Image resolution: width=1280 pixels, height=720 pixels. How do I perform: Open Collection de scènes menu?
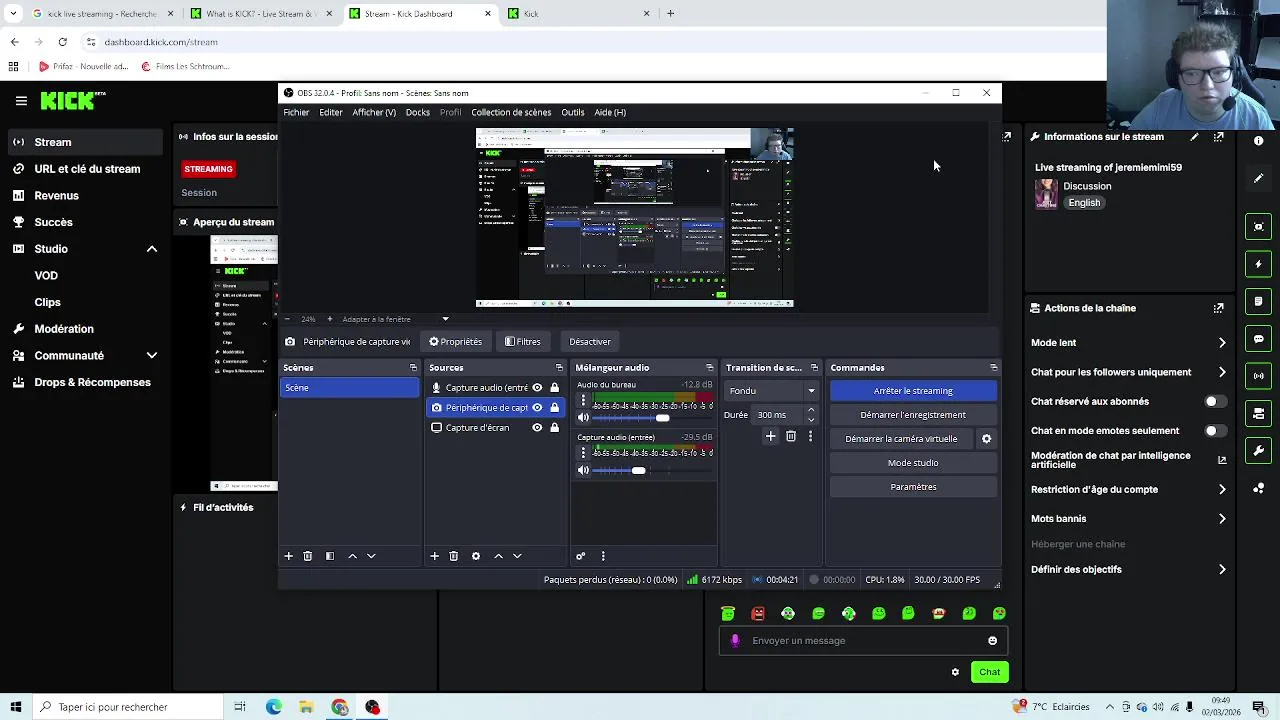tap(511, 112)
